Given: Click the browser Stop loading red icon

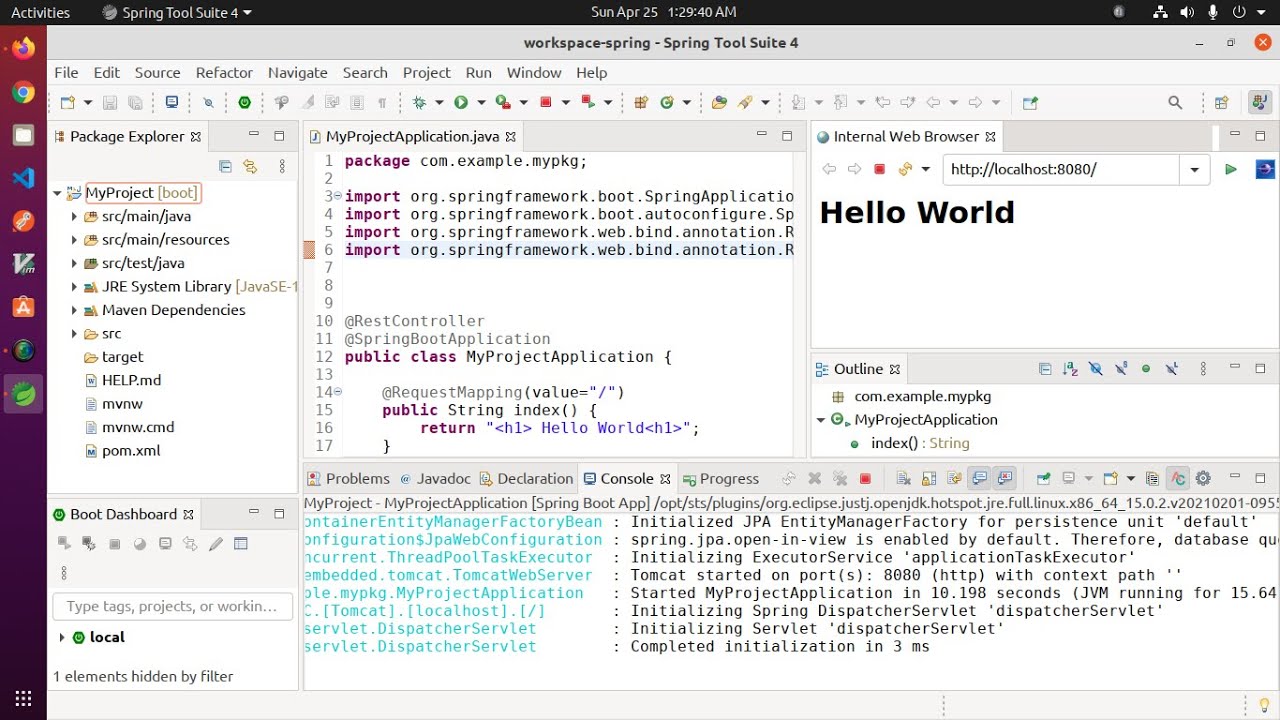Looking at the screenshot, I should pos(880,169).
